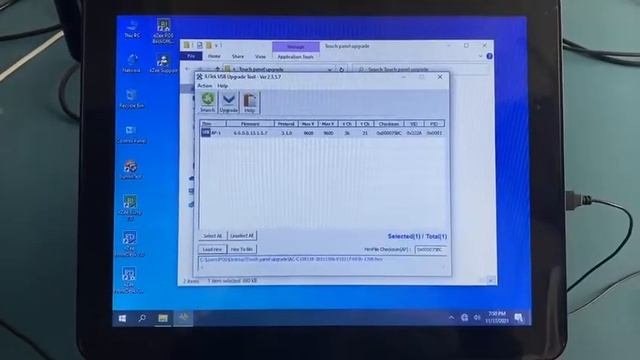Open the File tab in Explorer
Viewport: 640px width, 360px height.
tap(191, 56)
